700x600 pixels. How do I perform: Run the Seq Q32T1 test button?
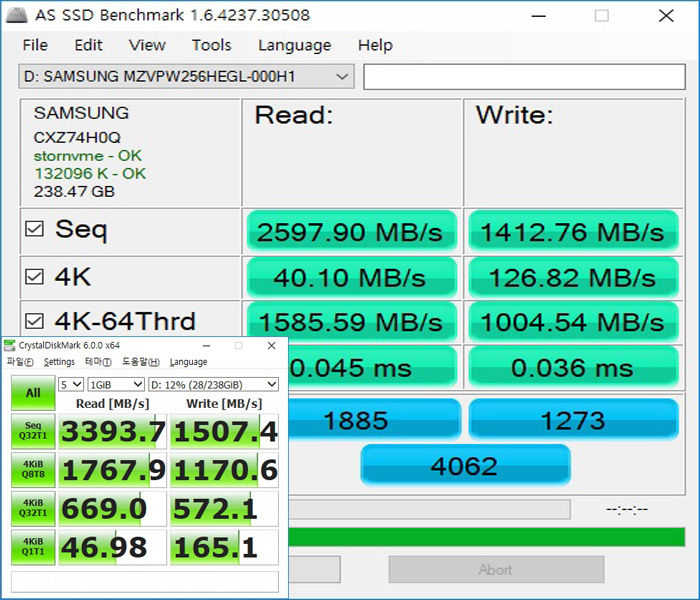coord(33,431)
